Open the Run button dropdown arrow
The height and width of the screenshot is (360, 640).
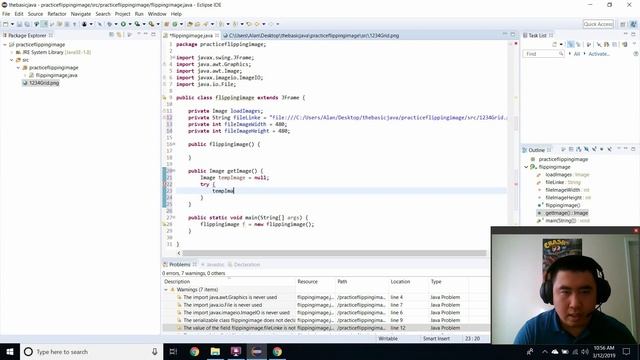click(130, 24)
